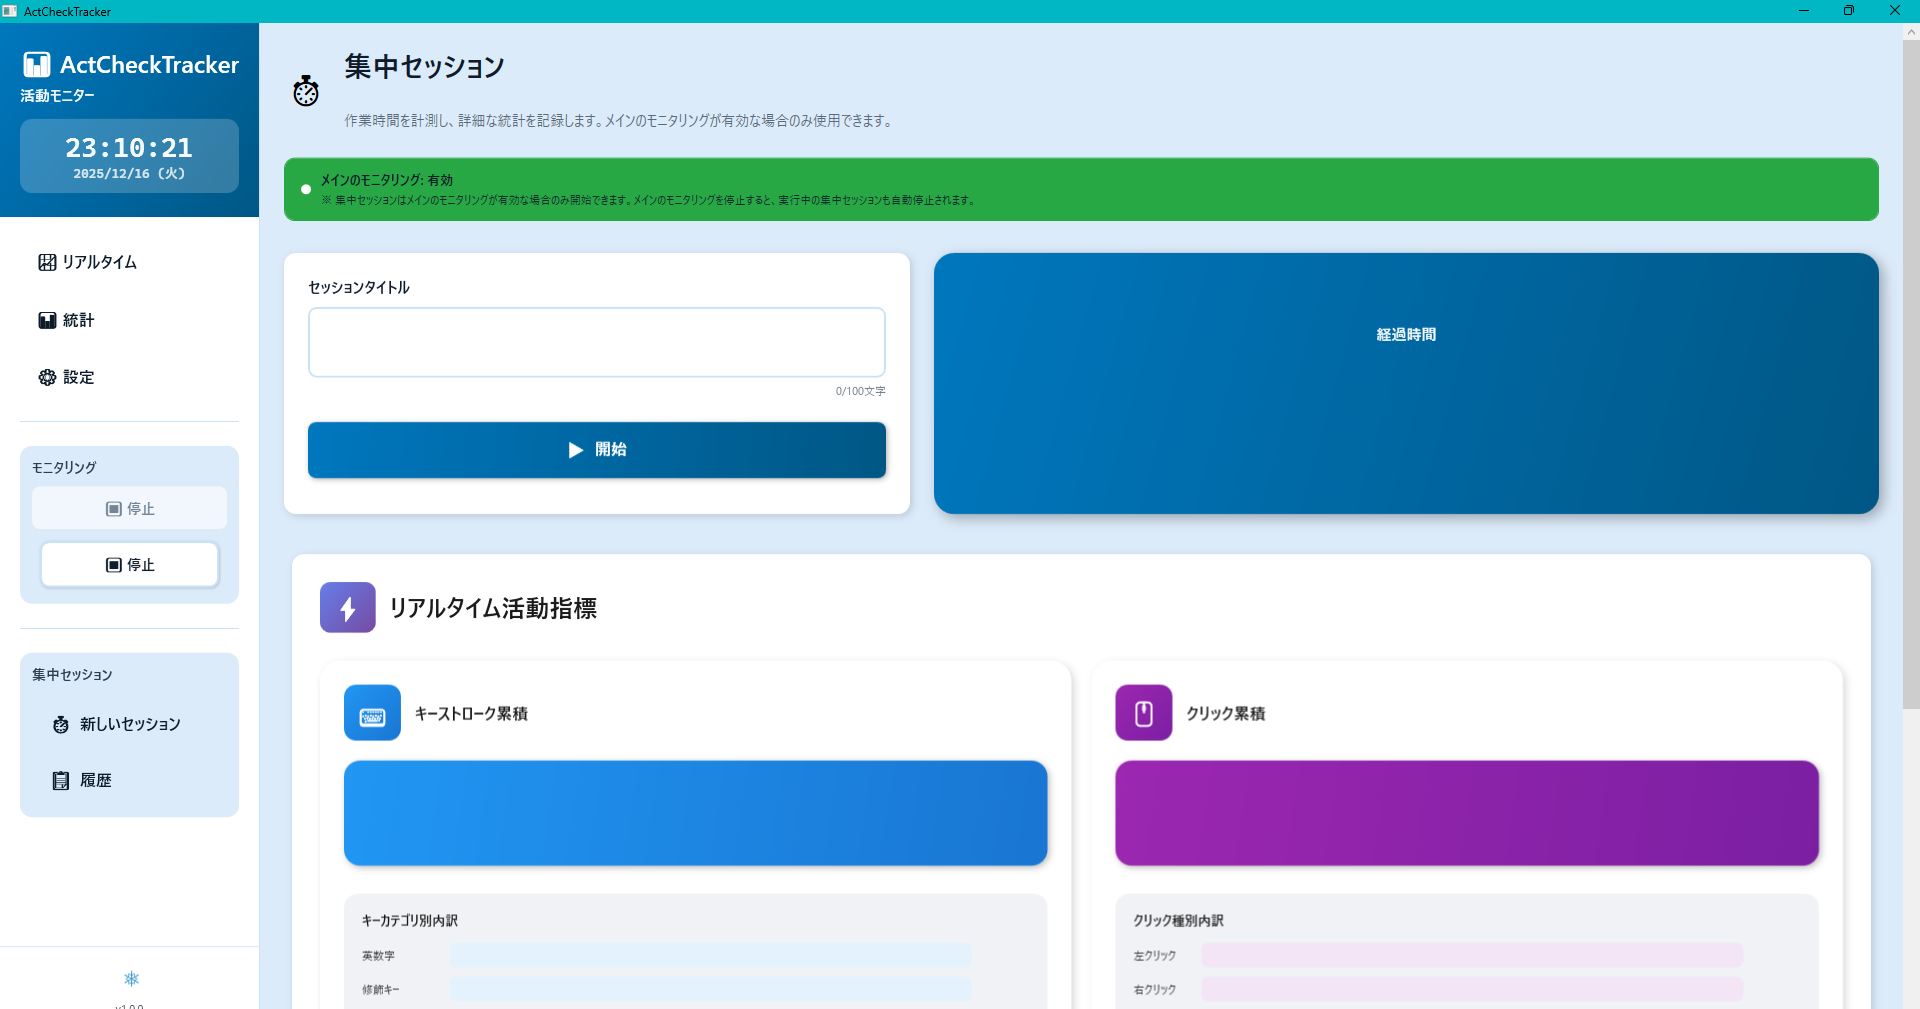
Task: Click inside the セッションタイトル input field
Action: coord(596,342)
